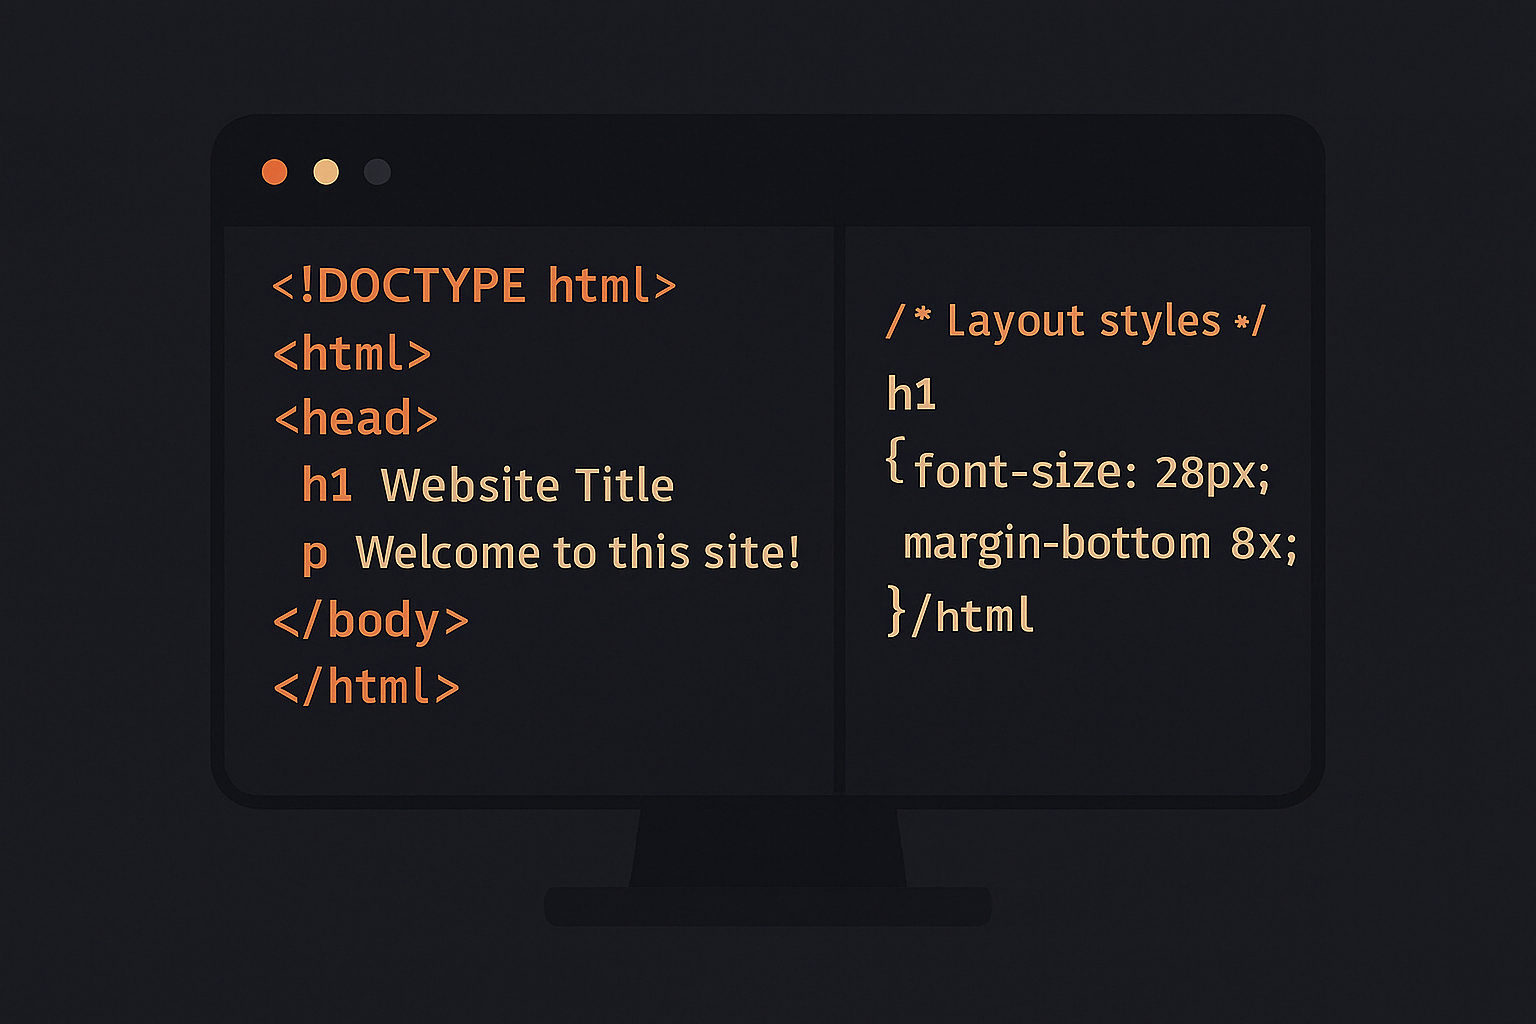Viewport: 1536px width, 1024px height.
Task: Click the yellow window control dot
Action: click(326, 172)
